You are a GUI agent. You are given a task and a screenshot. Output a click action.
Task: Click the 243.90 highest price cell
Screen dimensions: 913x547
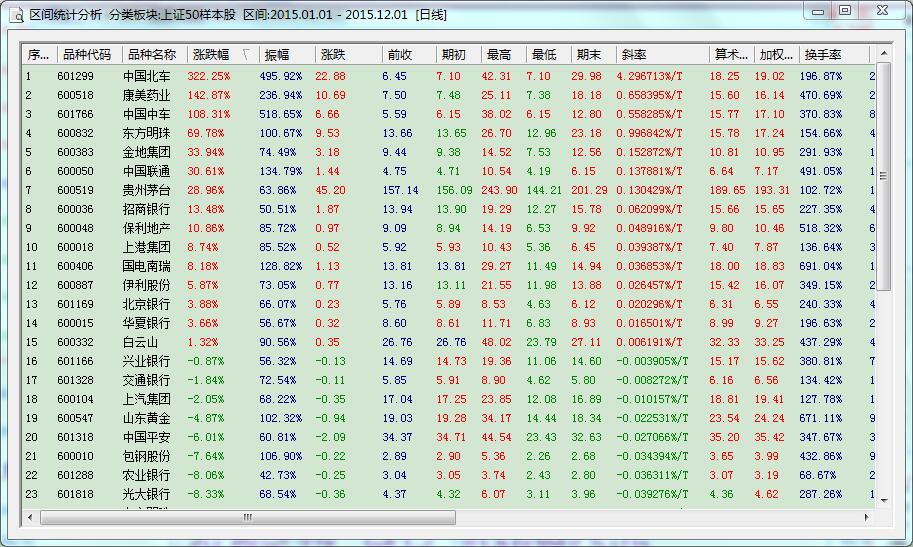(499, 190)
